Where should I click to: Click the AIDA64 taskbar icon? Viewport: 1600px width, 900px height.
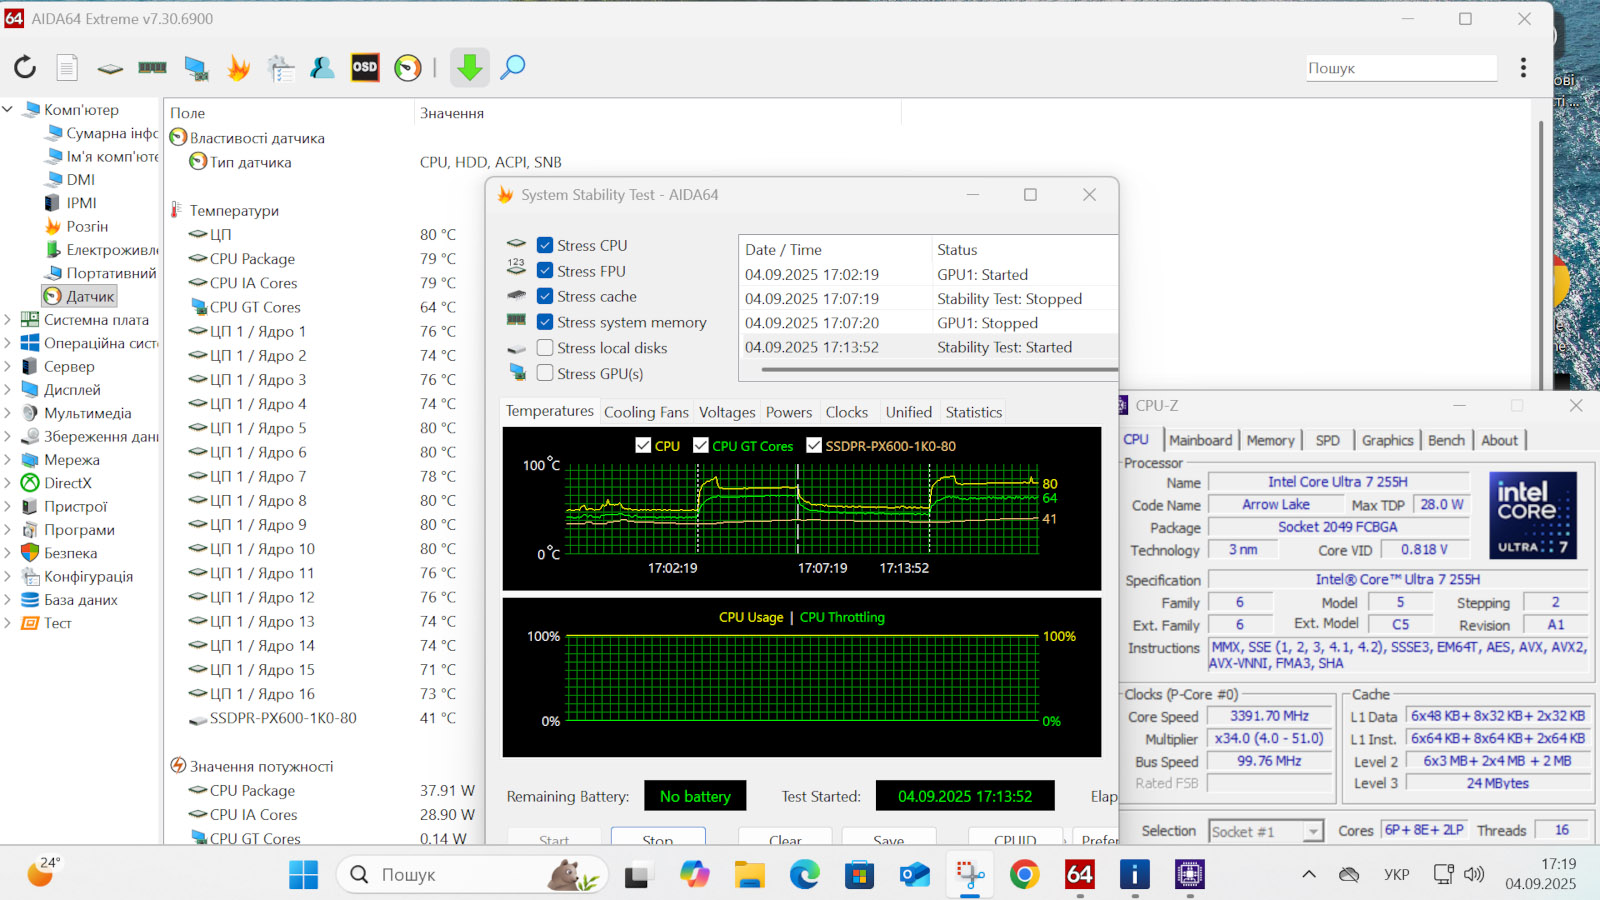pyautogui.click(x=1079, y=875)
